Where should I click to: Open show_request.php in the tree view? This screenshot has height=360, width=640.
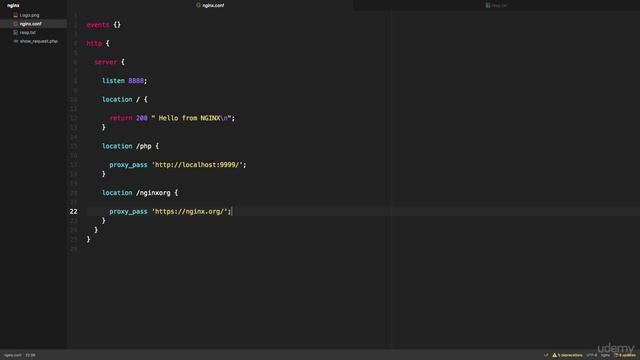click(39, 41)
